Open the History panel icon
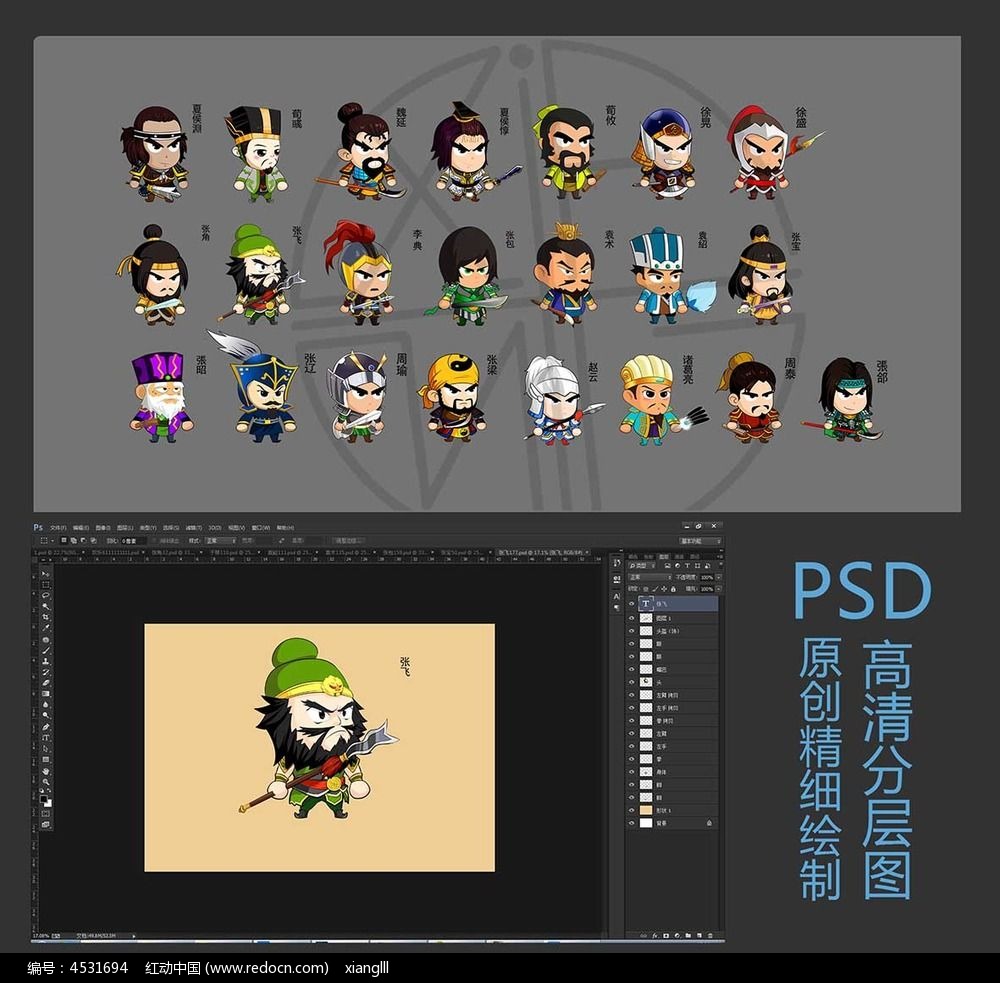 [x=617, y=563]
